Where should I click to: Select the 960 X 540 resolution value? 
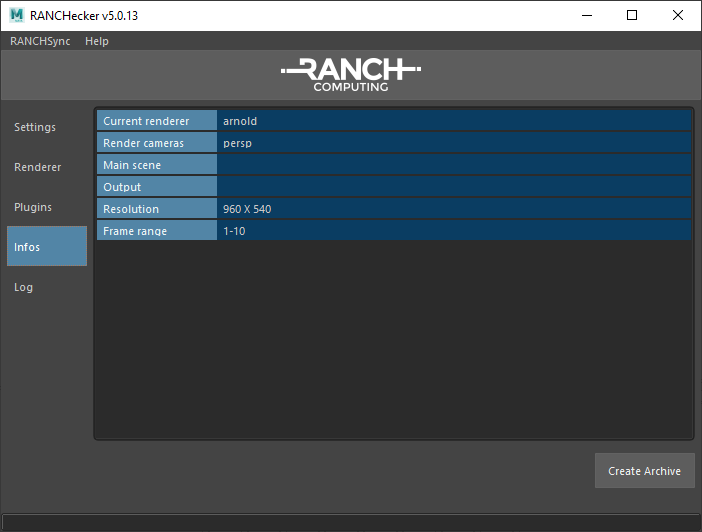tap(454, 209)
